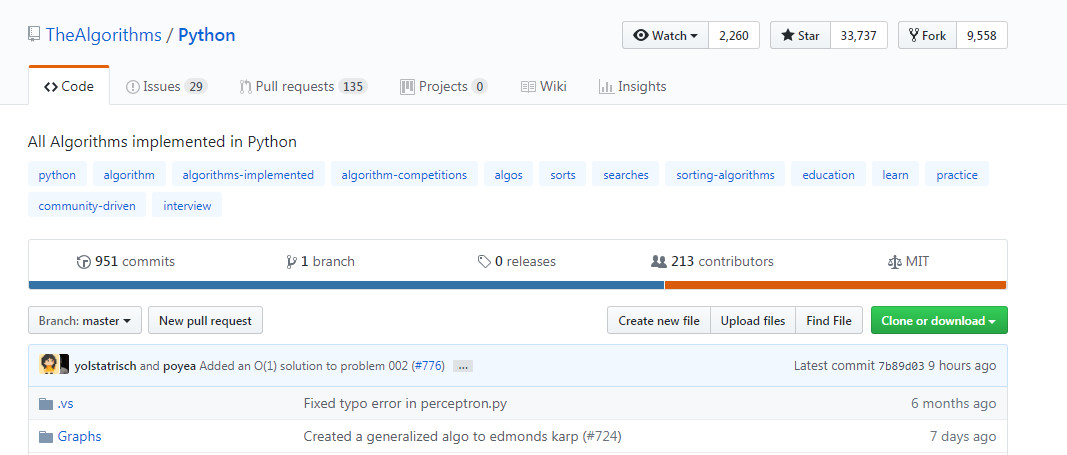
Task: Click the learn topic tag
Action: point(896,175)
